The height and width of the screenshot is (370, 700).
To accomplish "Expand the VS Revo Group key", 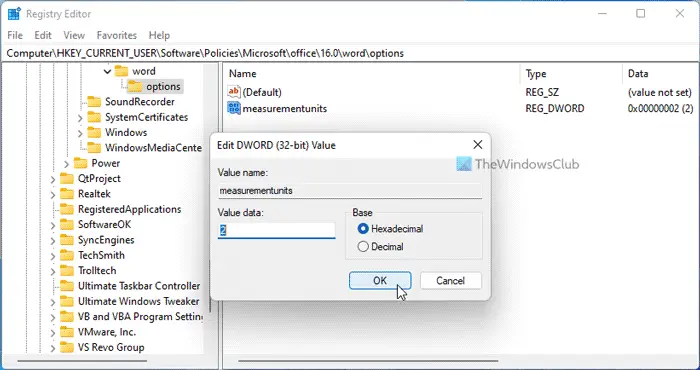I will [x=53, y=348].
